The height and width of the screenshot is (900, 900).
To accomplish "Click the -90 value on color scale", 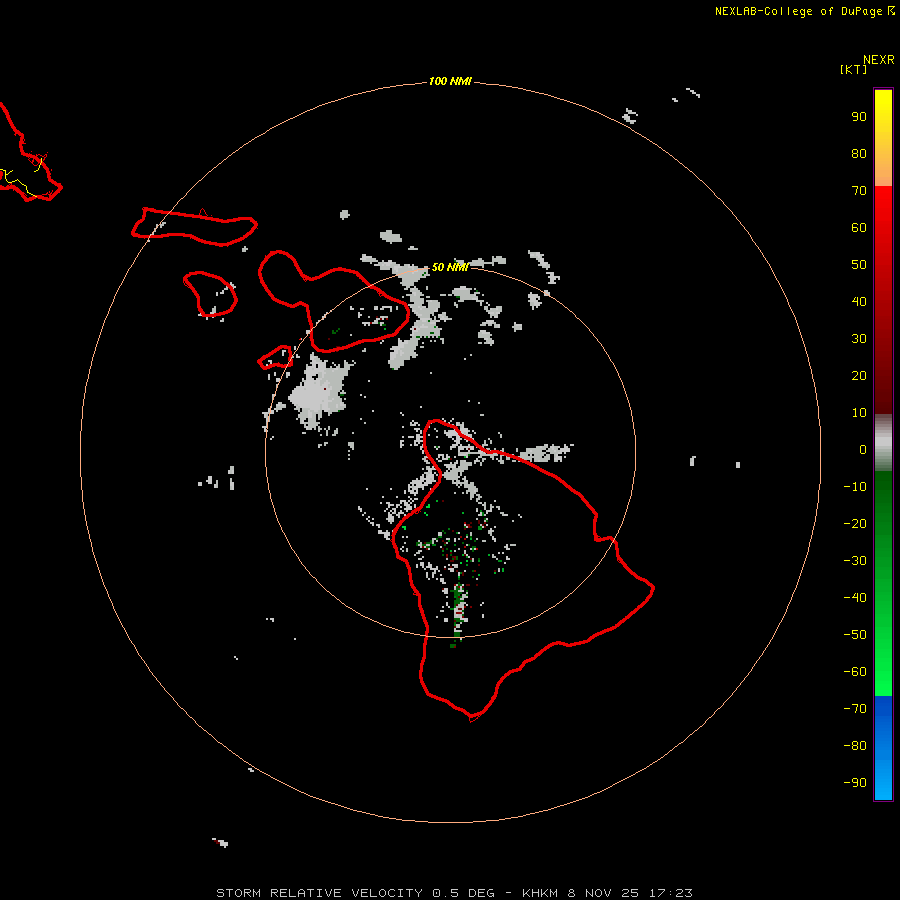I will (x=855, y=783).
